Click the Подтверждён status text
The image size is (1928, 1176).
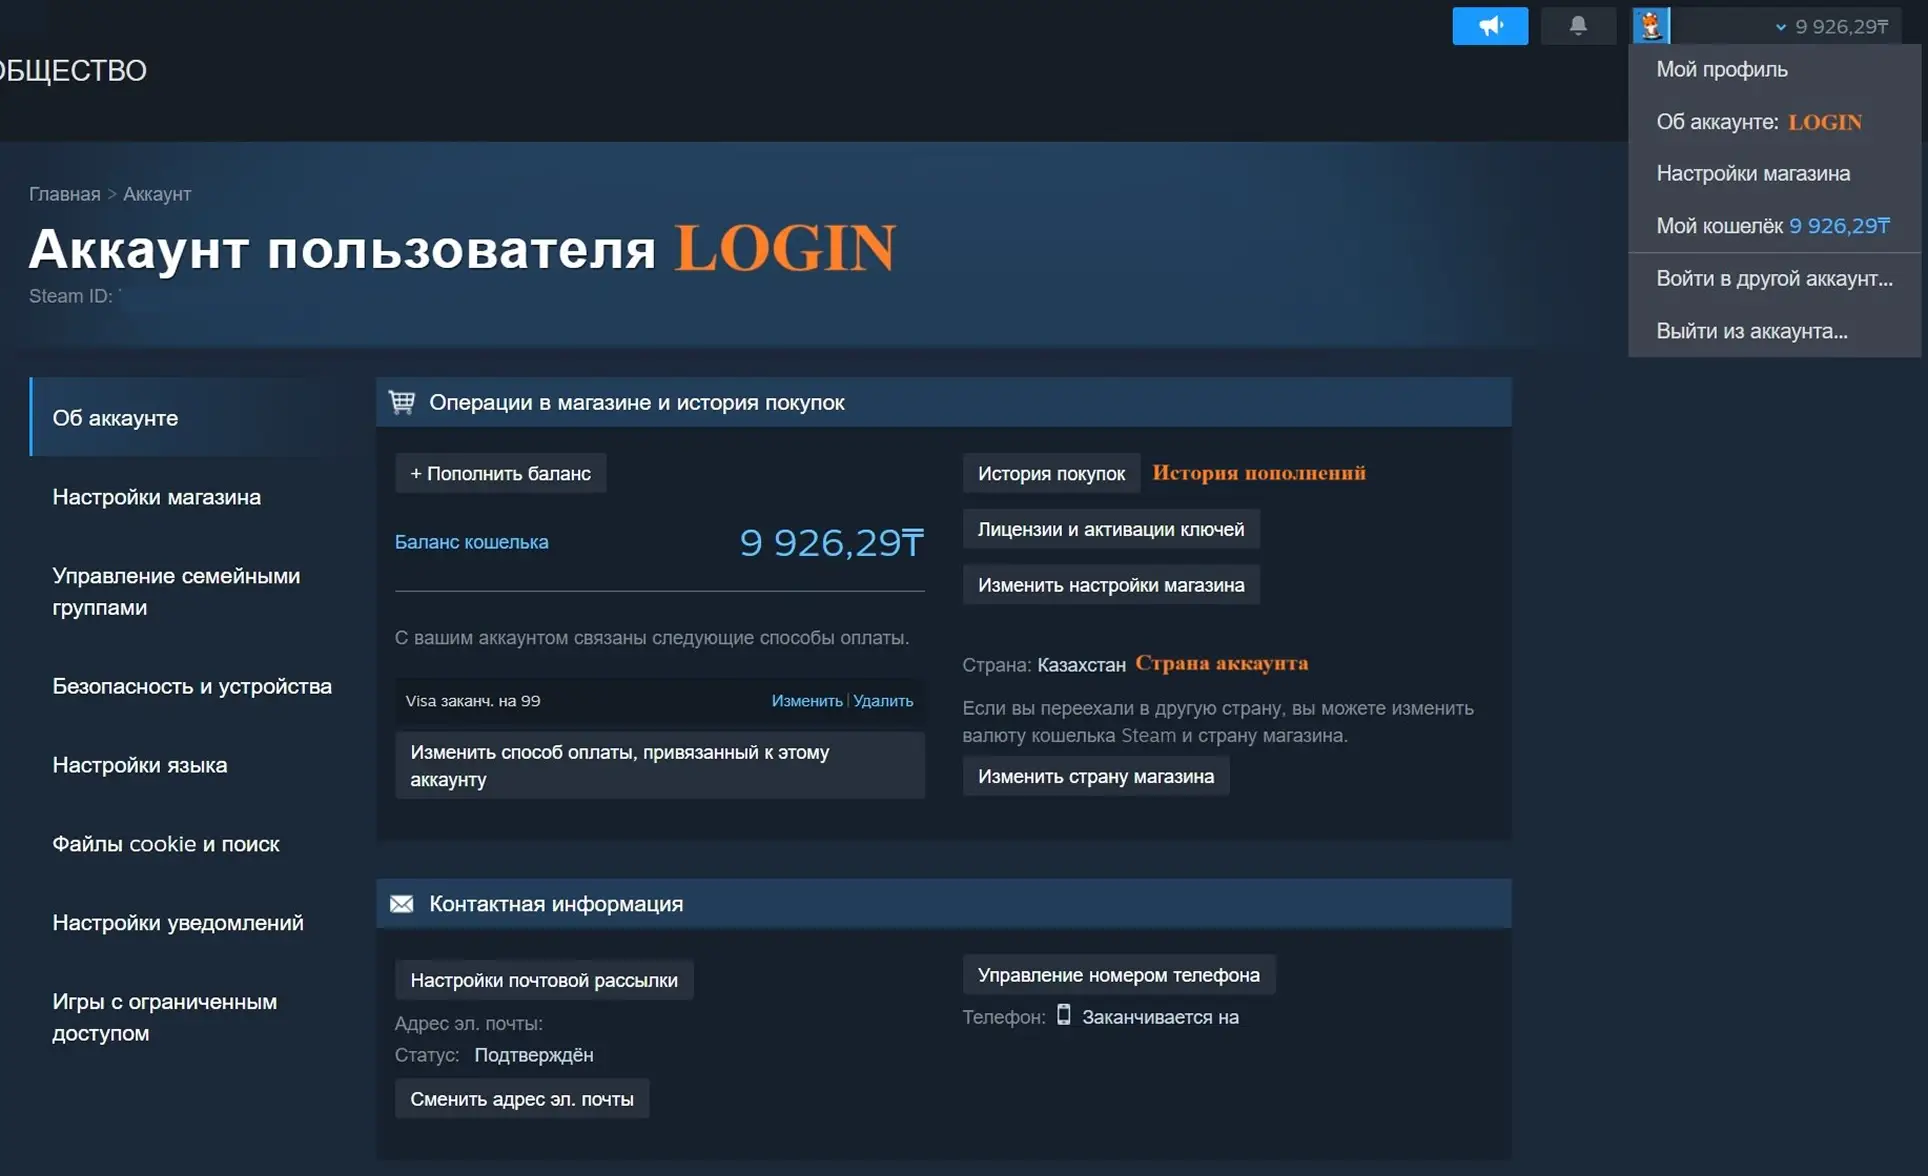[533, 1055]
